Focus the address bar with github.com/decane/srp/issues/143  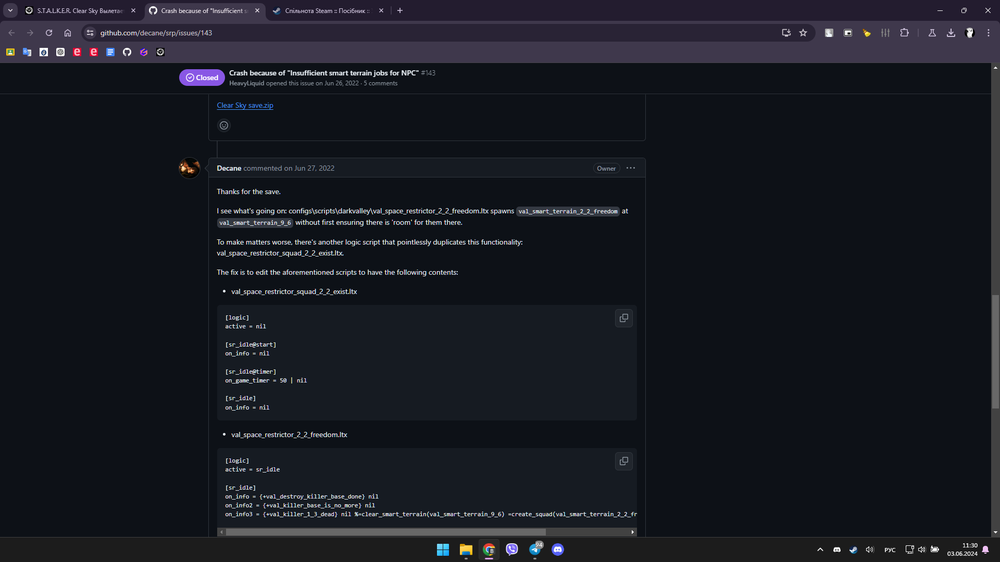[x=434, y=33]
